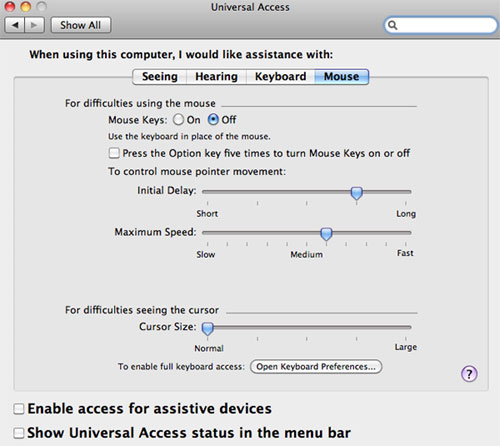
Task: Click inside the search field
Action: coord(441,25)
